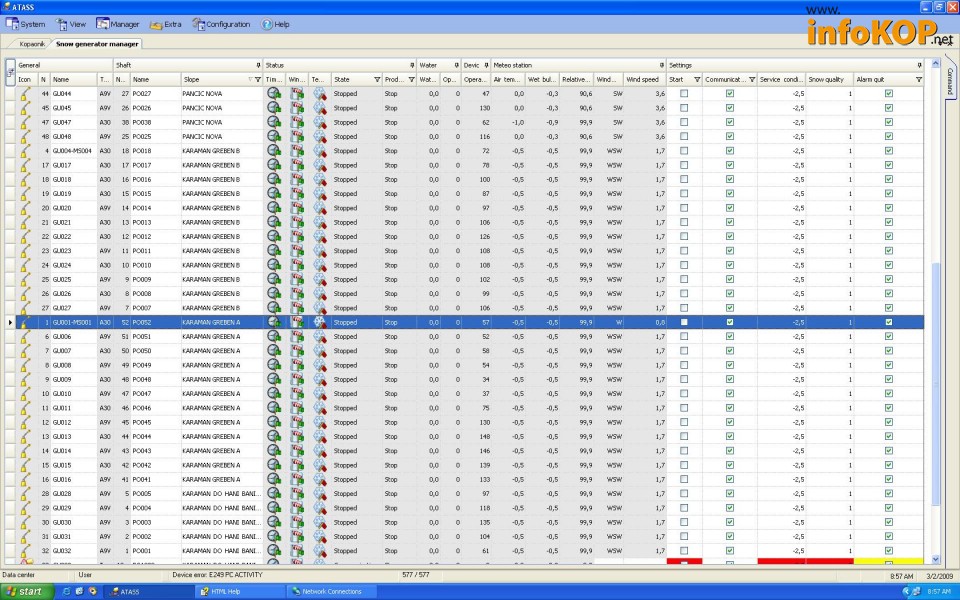The width and height of the screenshot is (960, 600).
Task: Toggle the Communication checkbox for GU021
Action: pyautogui.click(x=730, y=222)
